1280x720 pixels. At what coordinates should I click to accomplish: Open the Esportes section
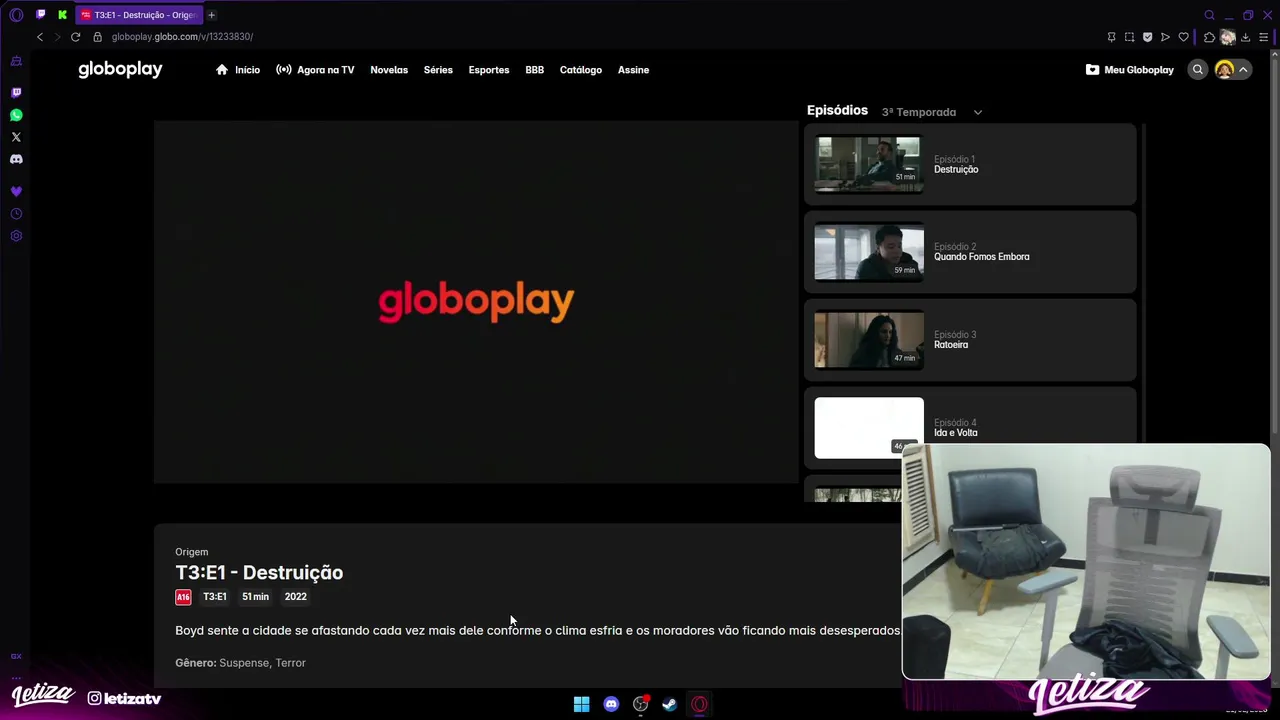(489, 70)
